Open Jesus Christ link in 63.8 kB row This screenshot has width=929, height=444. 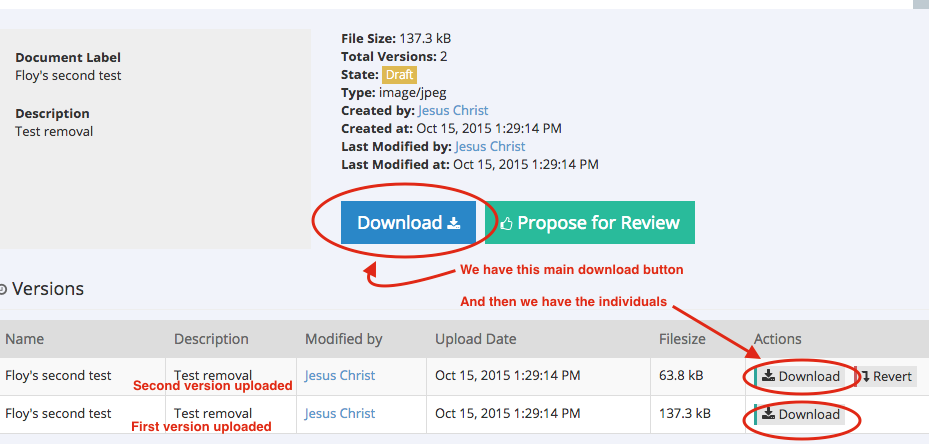tap(340, 375)
